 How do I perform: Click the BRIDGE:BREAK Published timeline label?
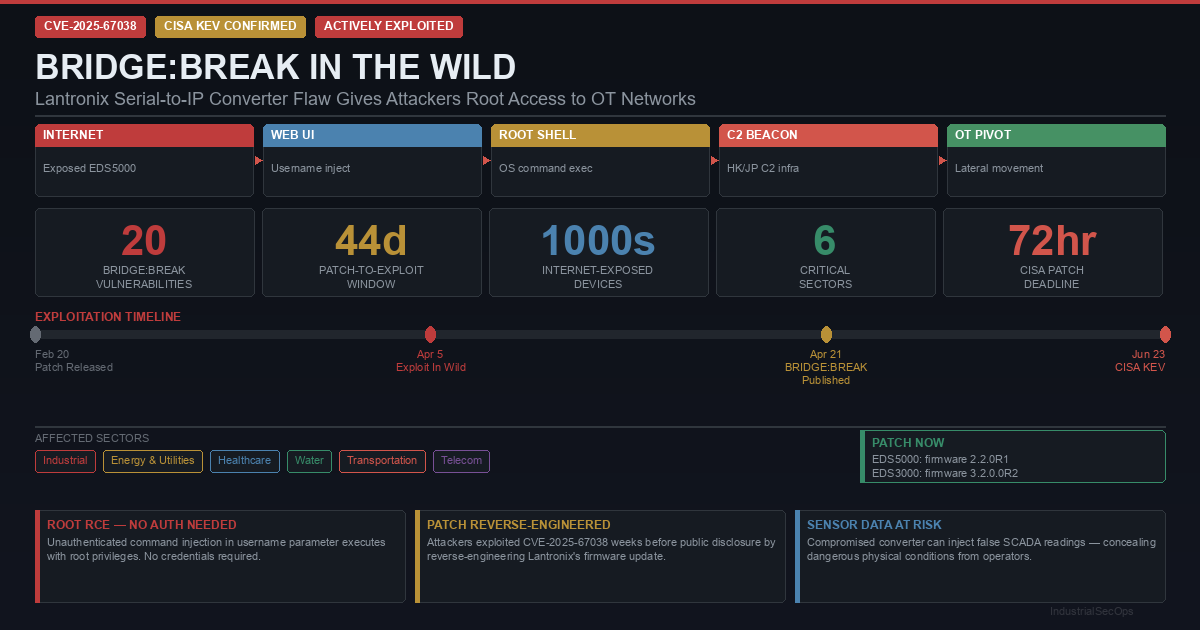coord(826,374)
